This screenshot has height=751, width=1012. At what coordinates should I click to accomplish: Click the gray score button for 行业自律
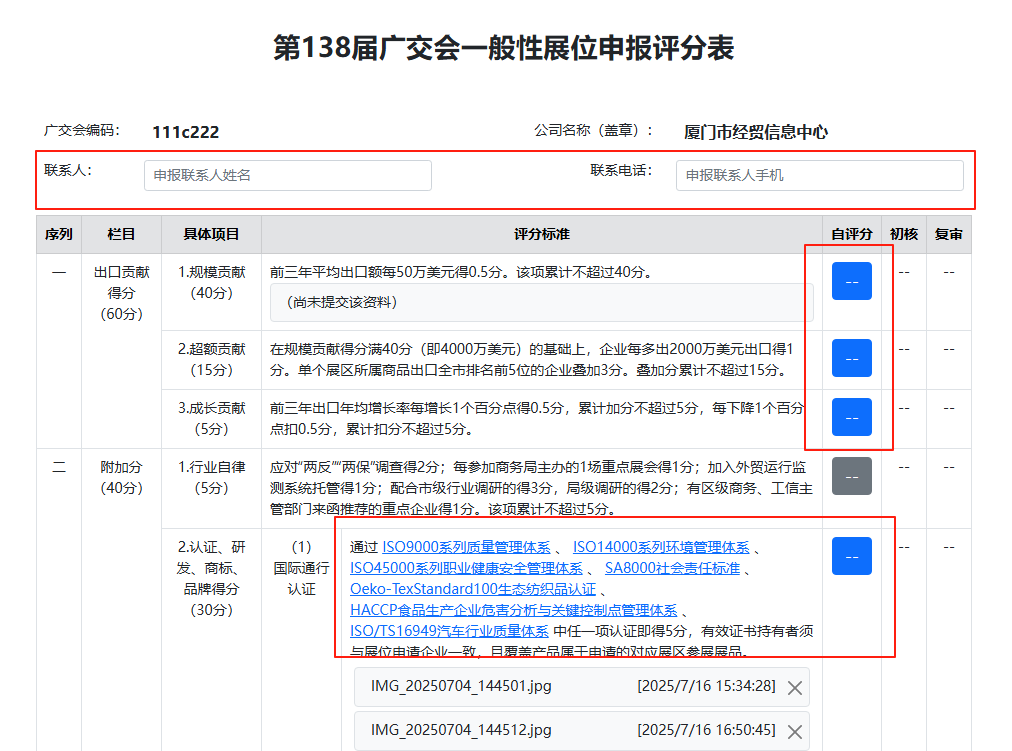851,476
